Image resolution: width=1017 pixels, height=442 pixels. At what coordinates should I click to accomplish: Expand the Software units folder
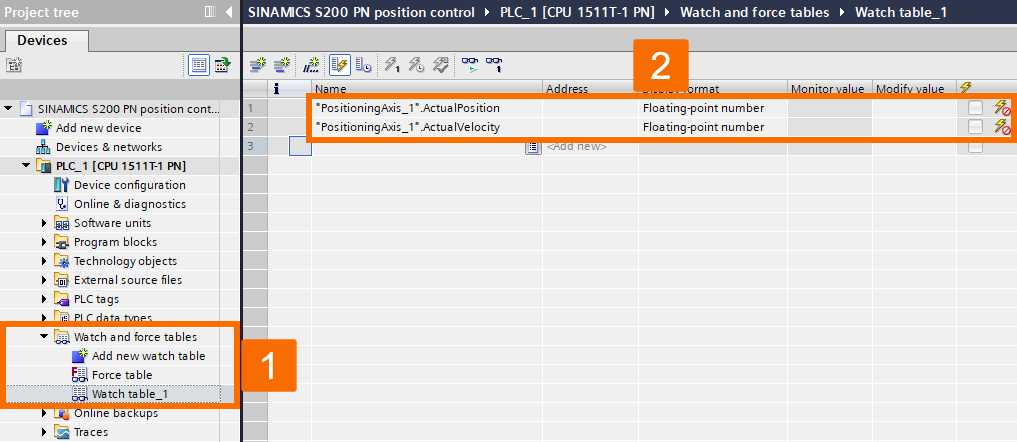tap(45, 223)
